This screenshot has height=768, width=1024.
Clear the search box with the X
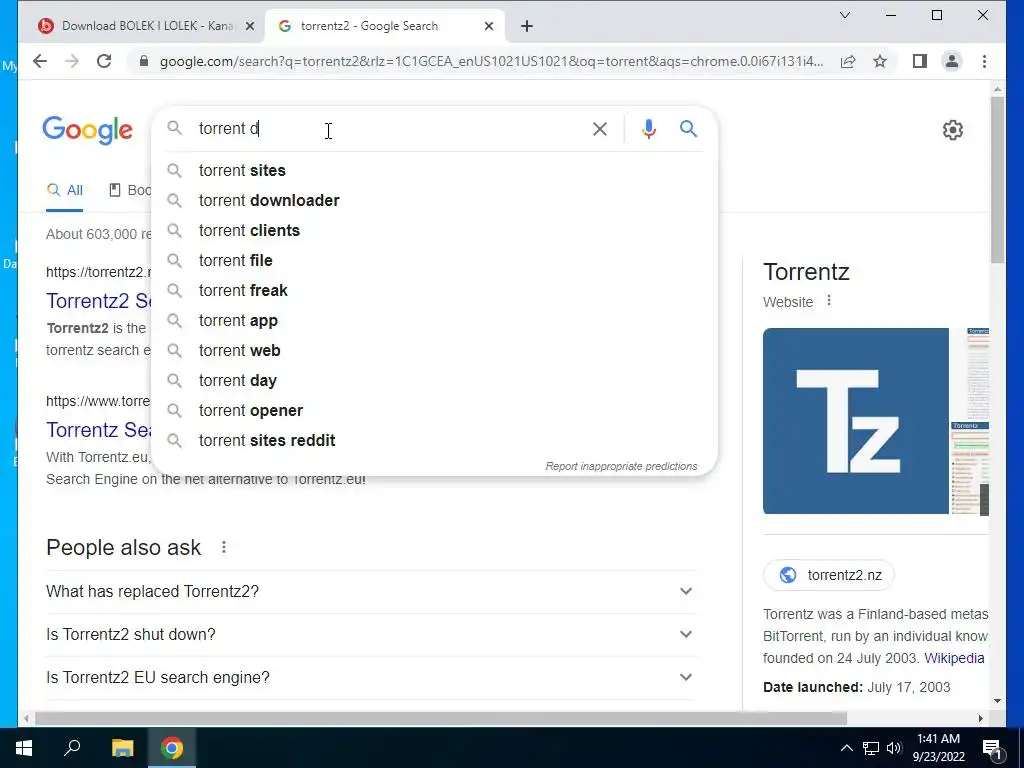point(600,129)
